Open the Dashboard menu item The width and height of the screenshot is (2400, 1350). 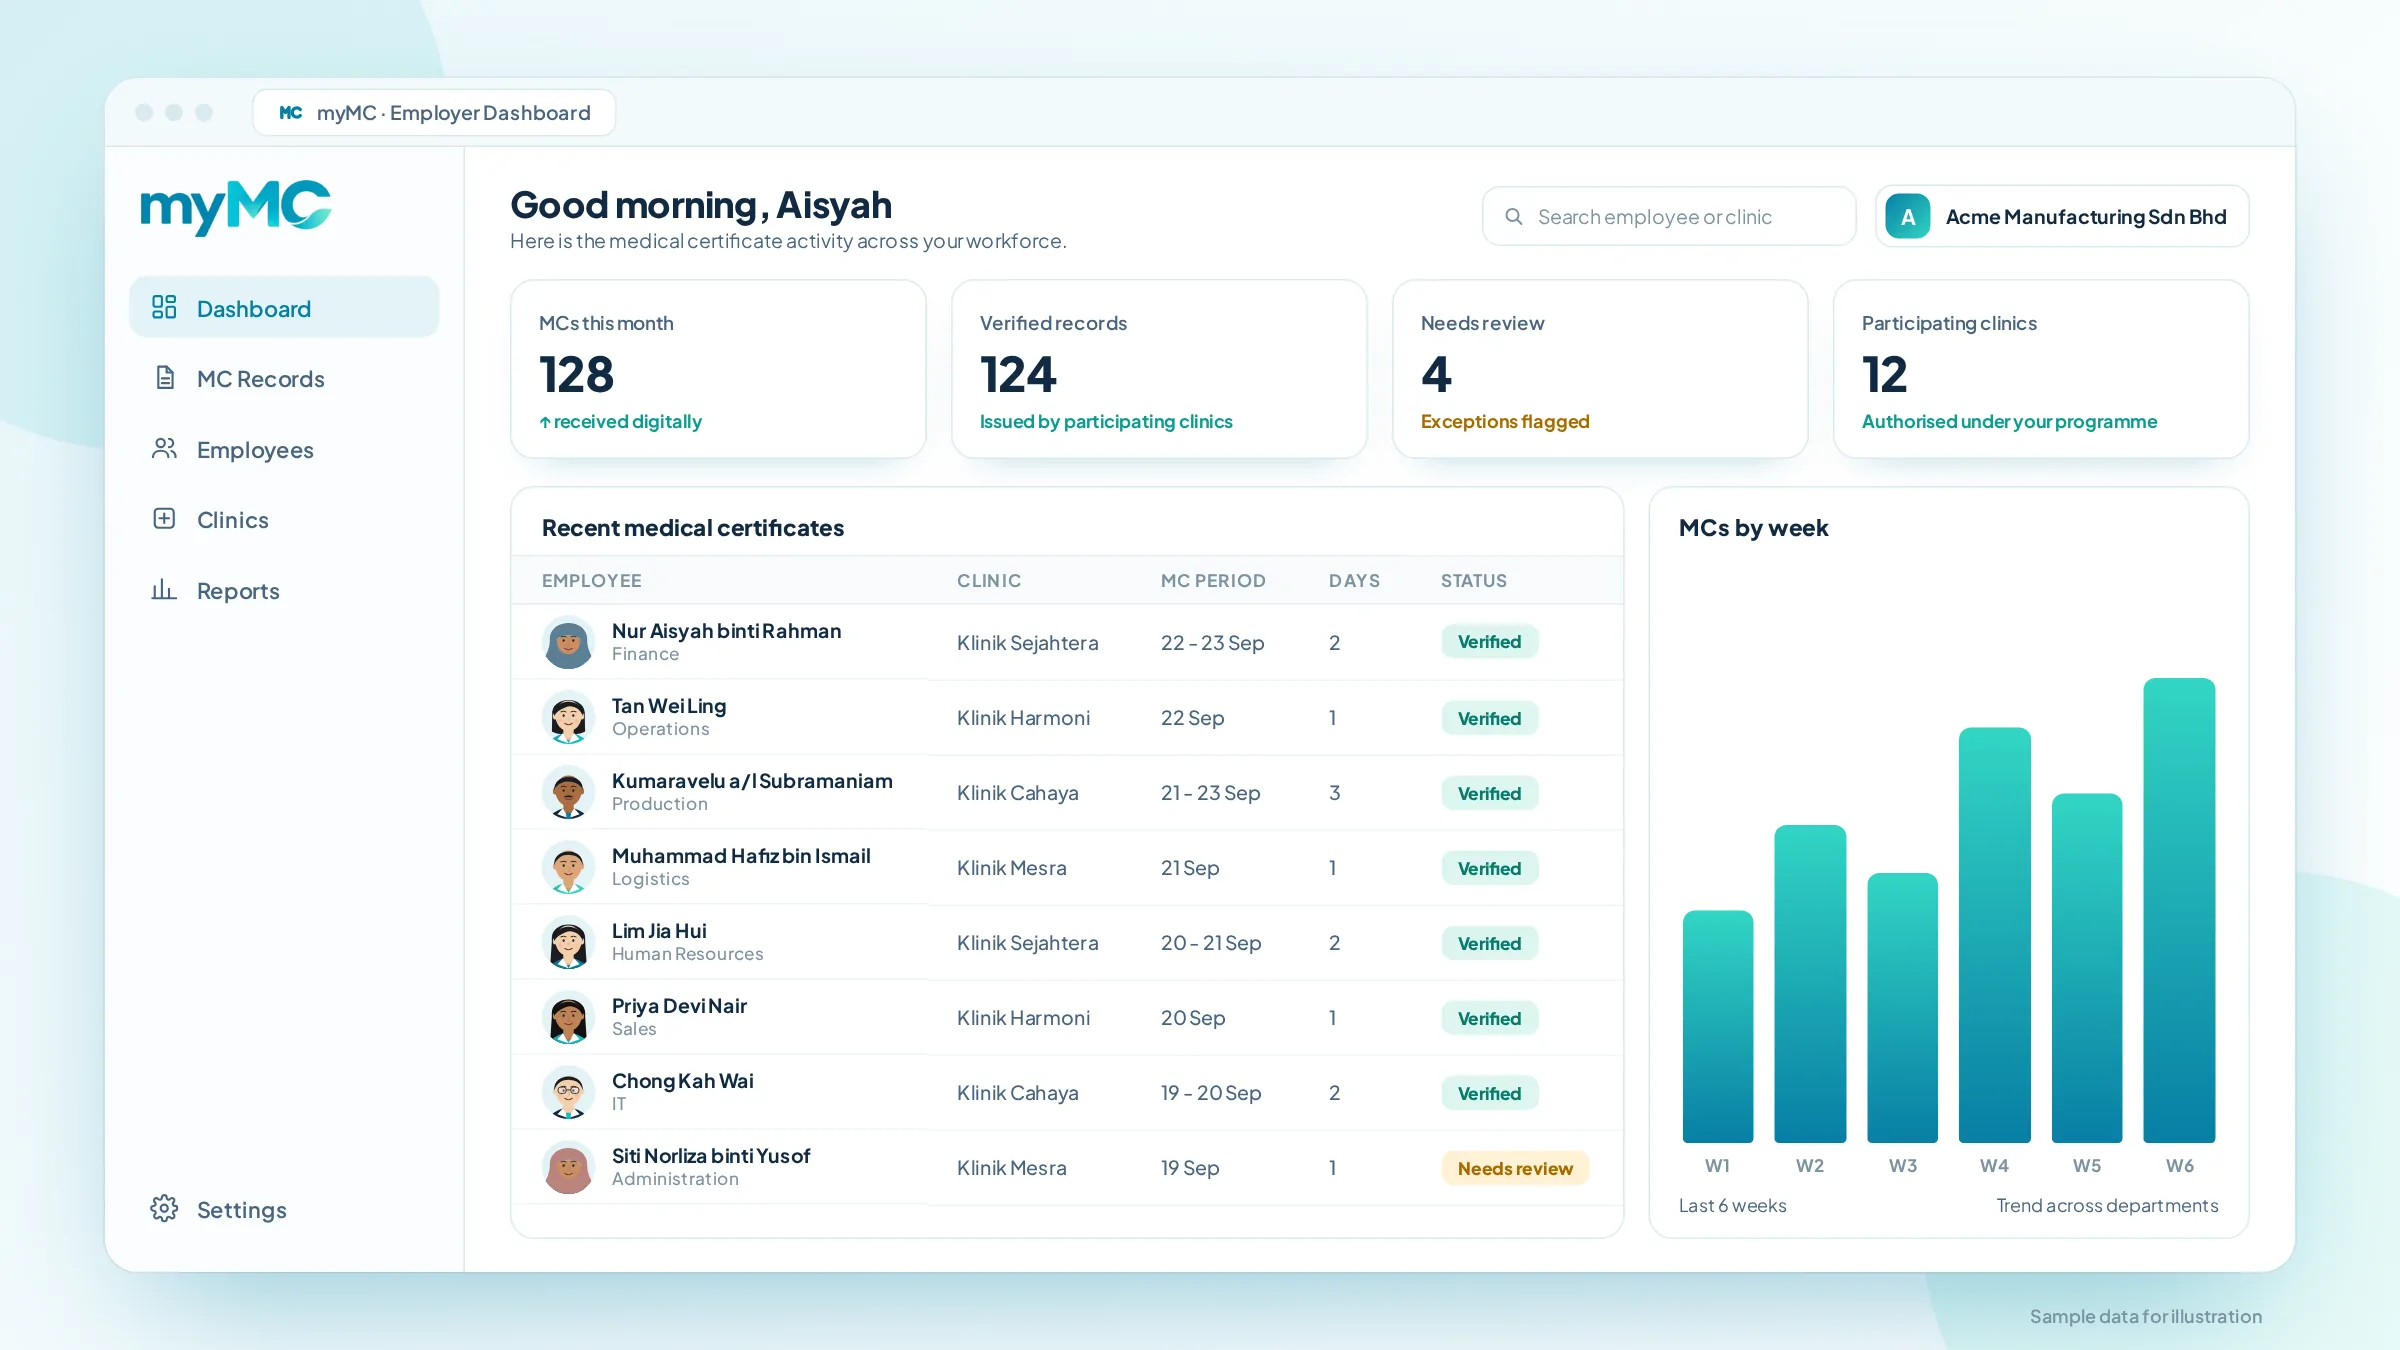pos(284,307)
